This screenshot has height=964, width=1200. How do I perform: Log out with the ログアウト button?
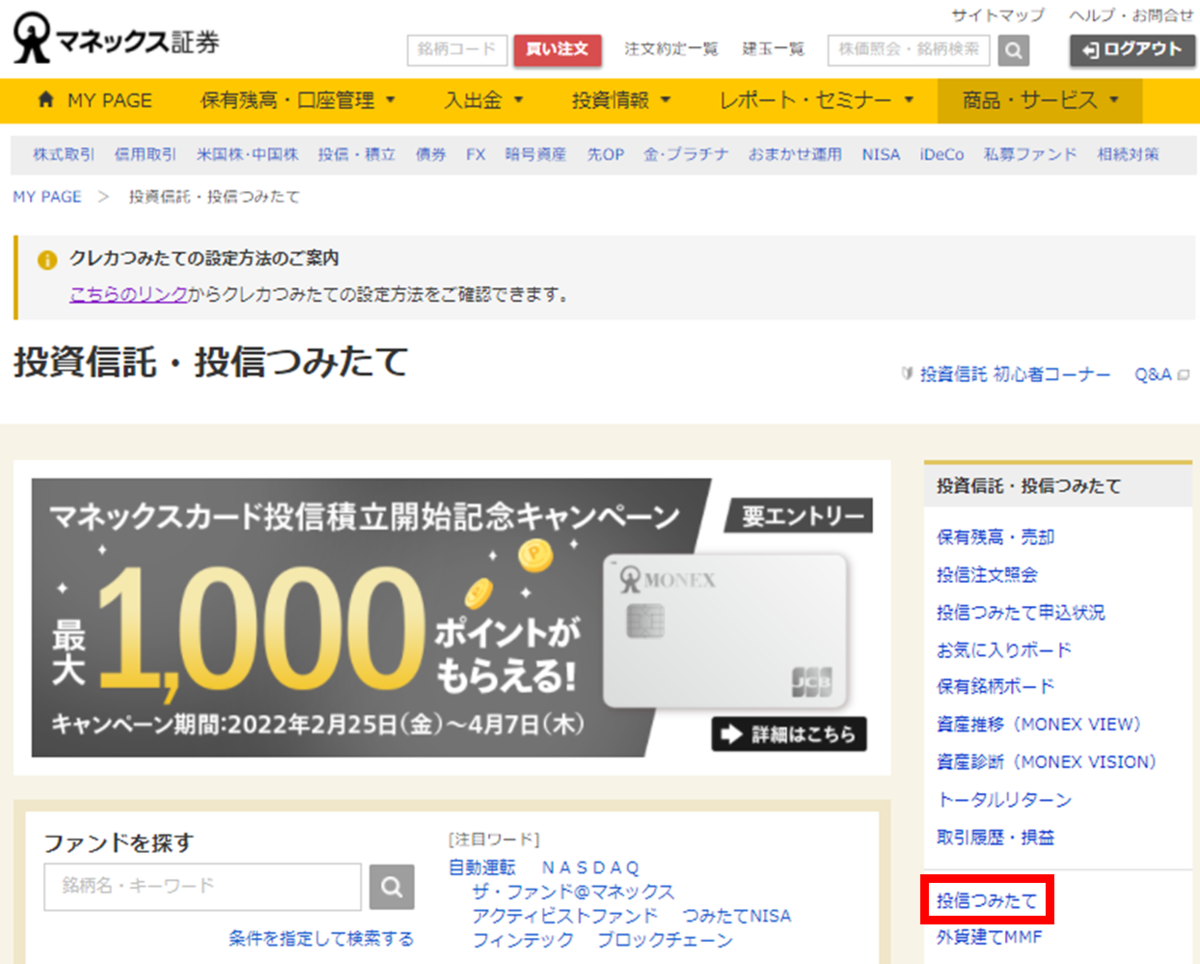click(x=1132, y=50)
